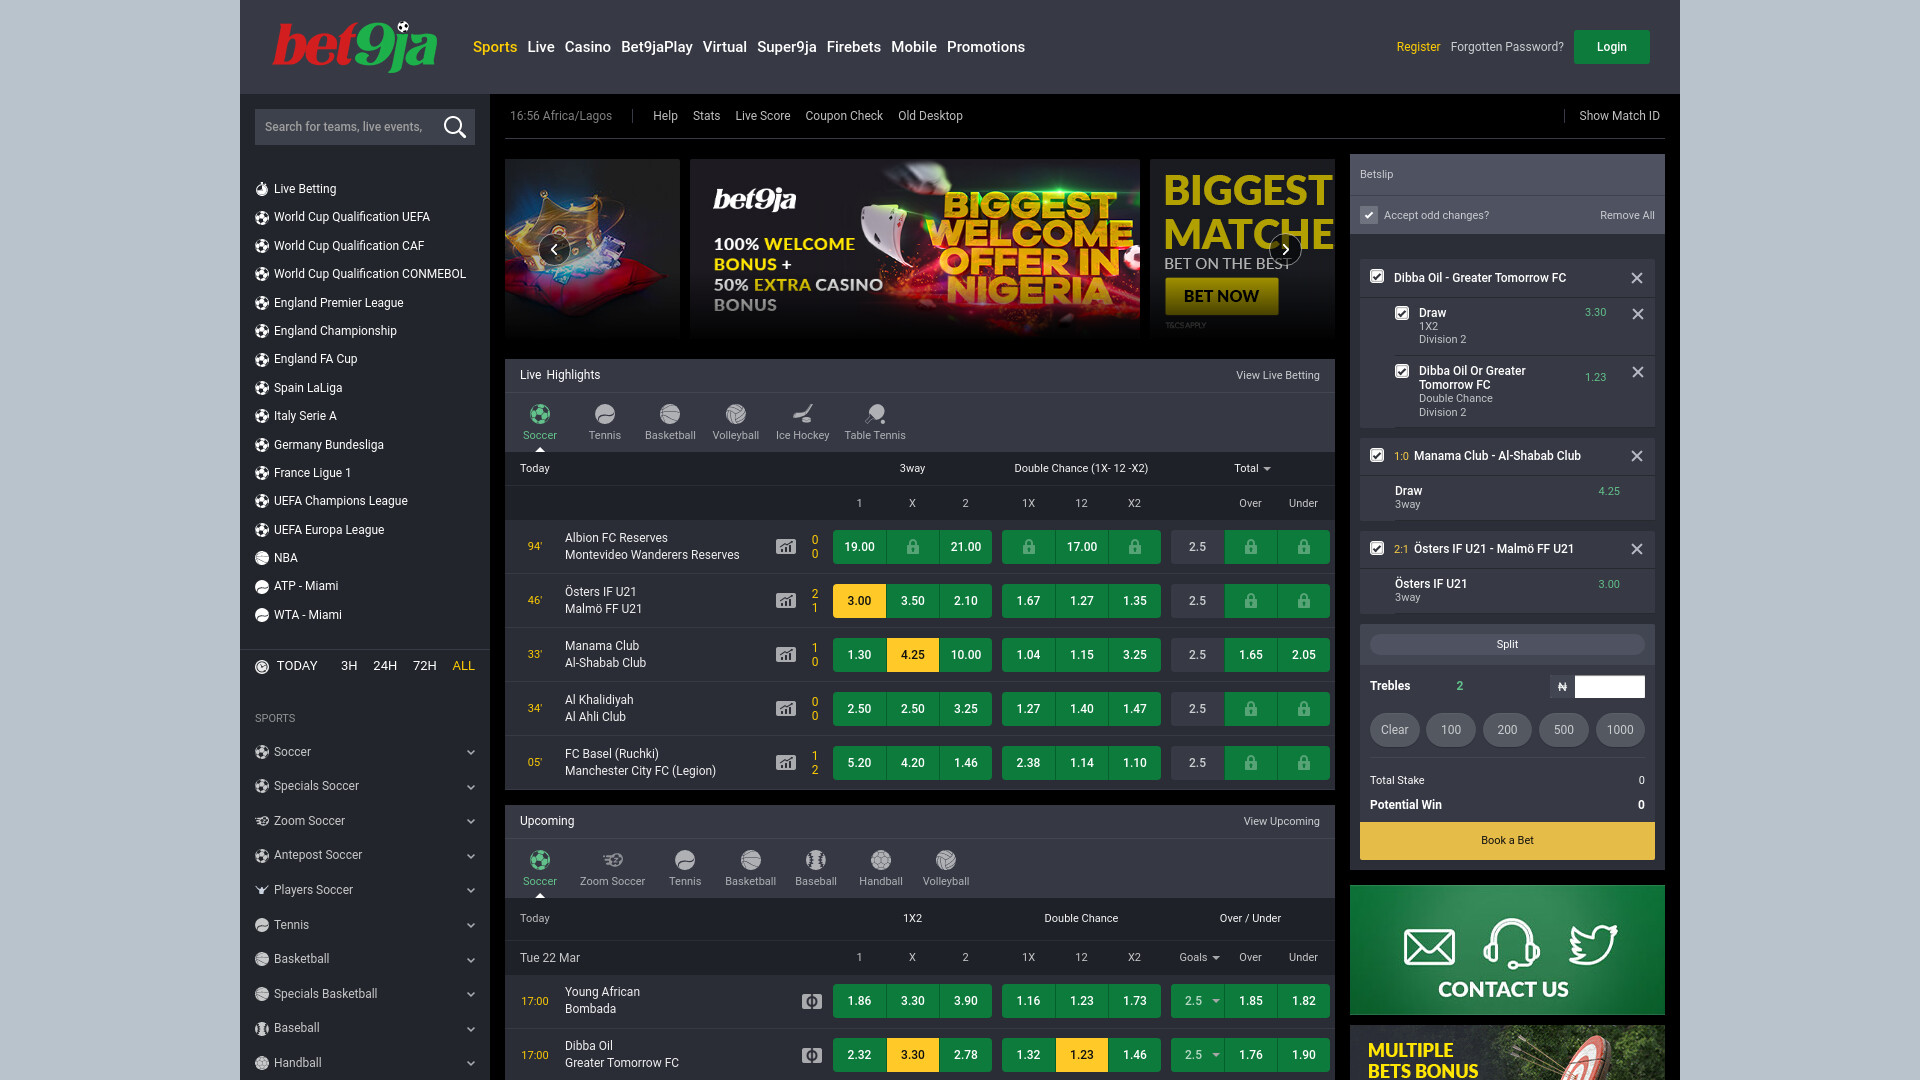Open Virtual in top navigation
The width and height of the screenshot is (1920, 1080).
[x=724, y=47]
